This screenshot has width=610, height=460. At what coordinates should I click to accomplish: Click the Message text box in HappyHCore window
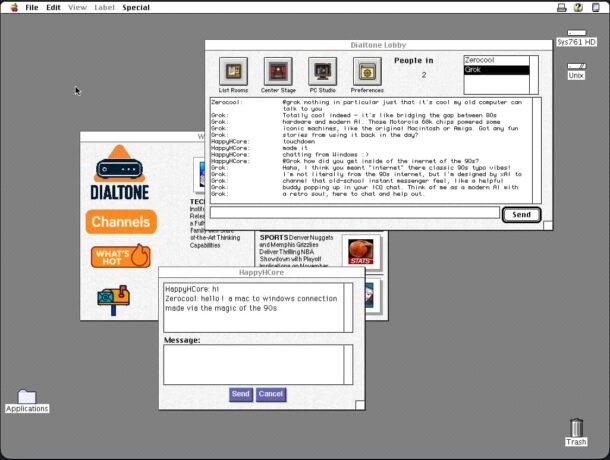(258, 364)
